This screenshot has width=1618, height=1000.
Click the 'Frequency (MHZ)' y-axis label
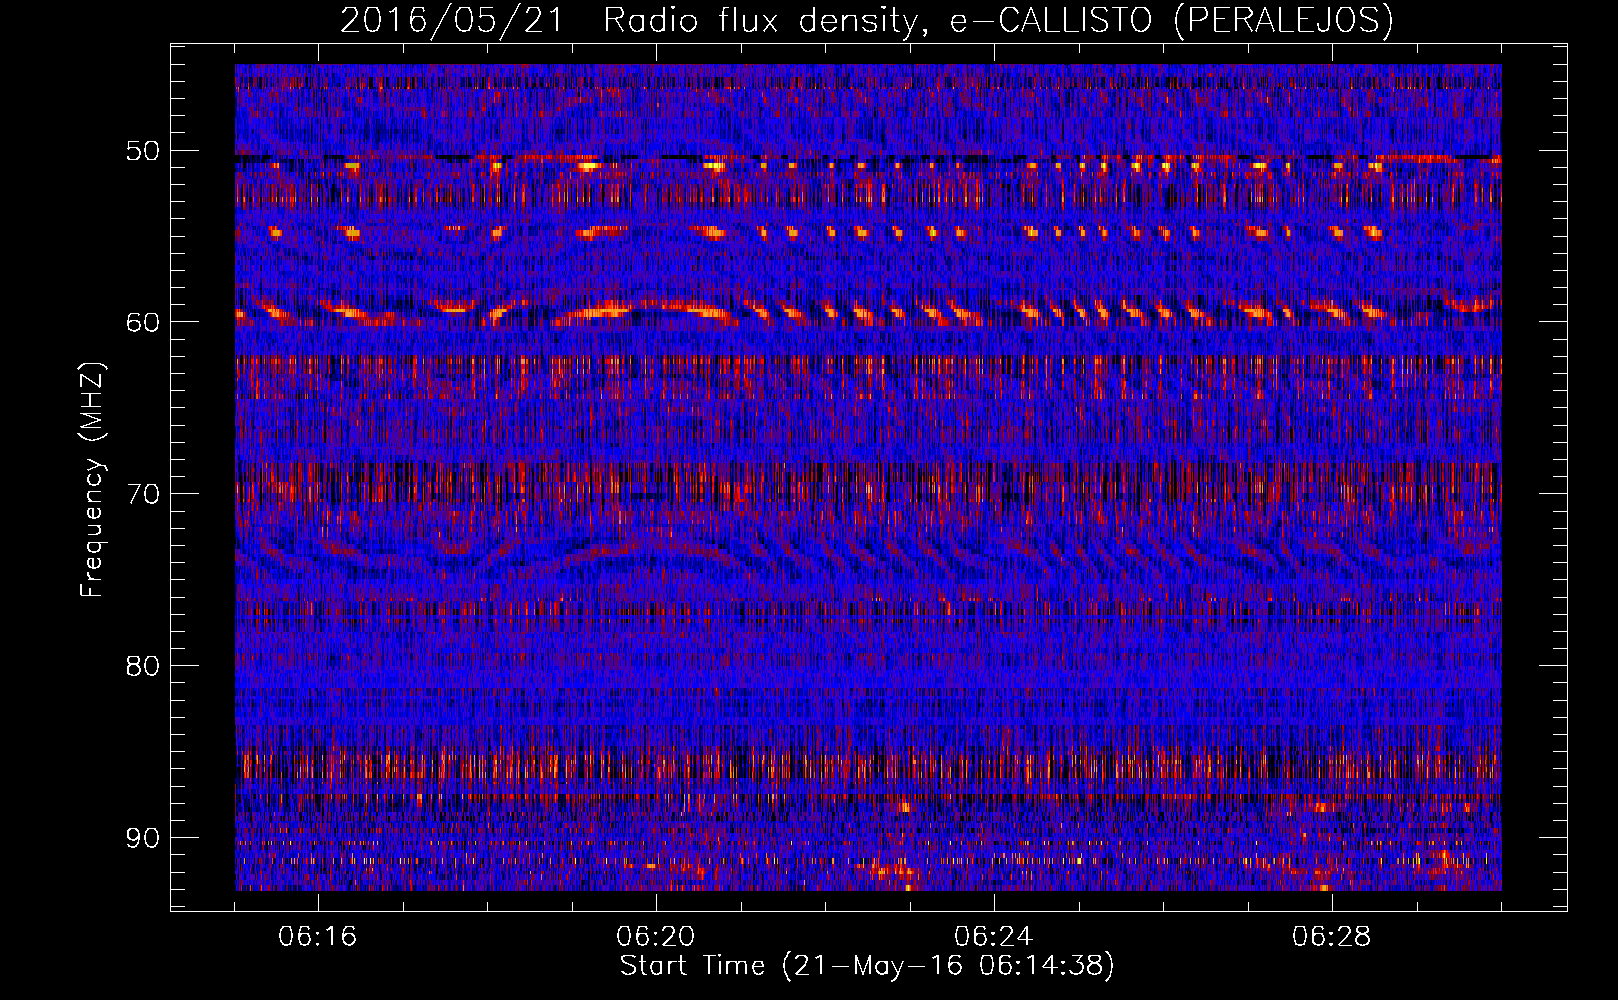[92, 479]
